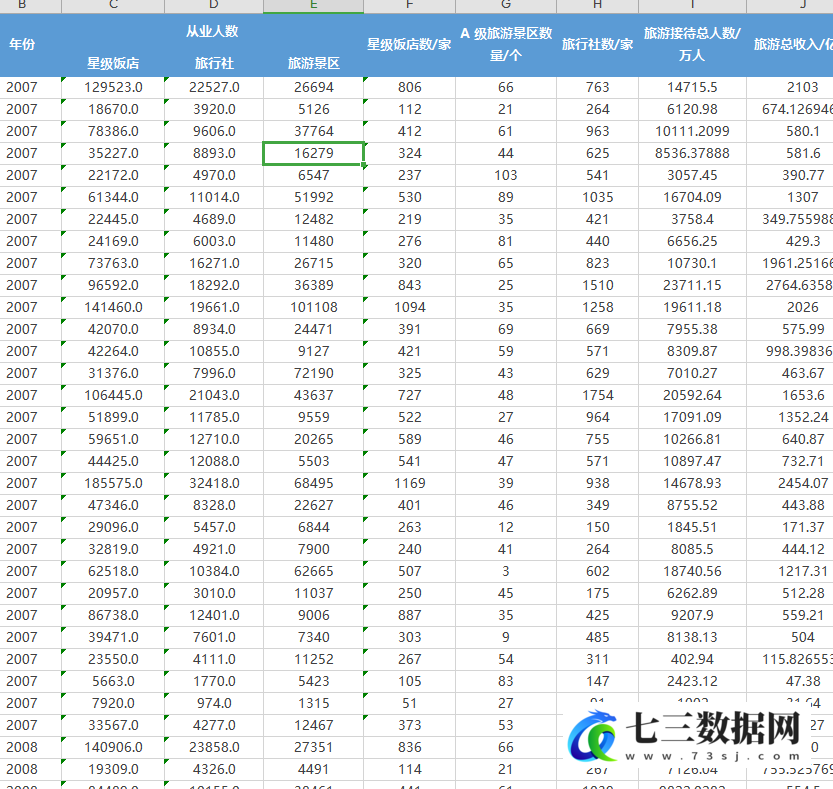Select cell with value 51992
This screenshot has height=789, width=833.
pyautogui.click(x=313, y=198)
